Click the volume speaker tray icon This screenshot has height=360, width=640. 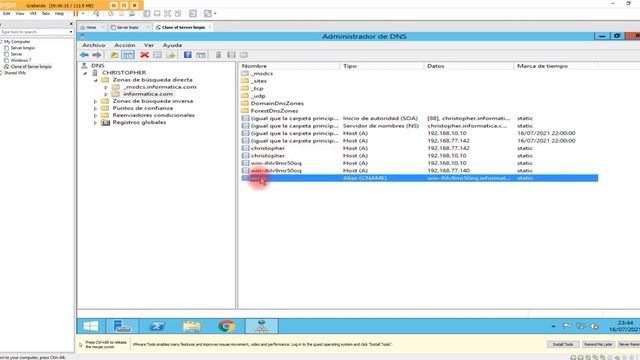tap(595, 326)
